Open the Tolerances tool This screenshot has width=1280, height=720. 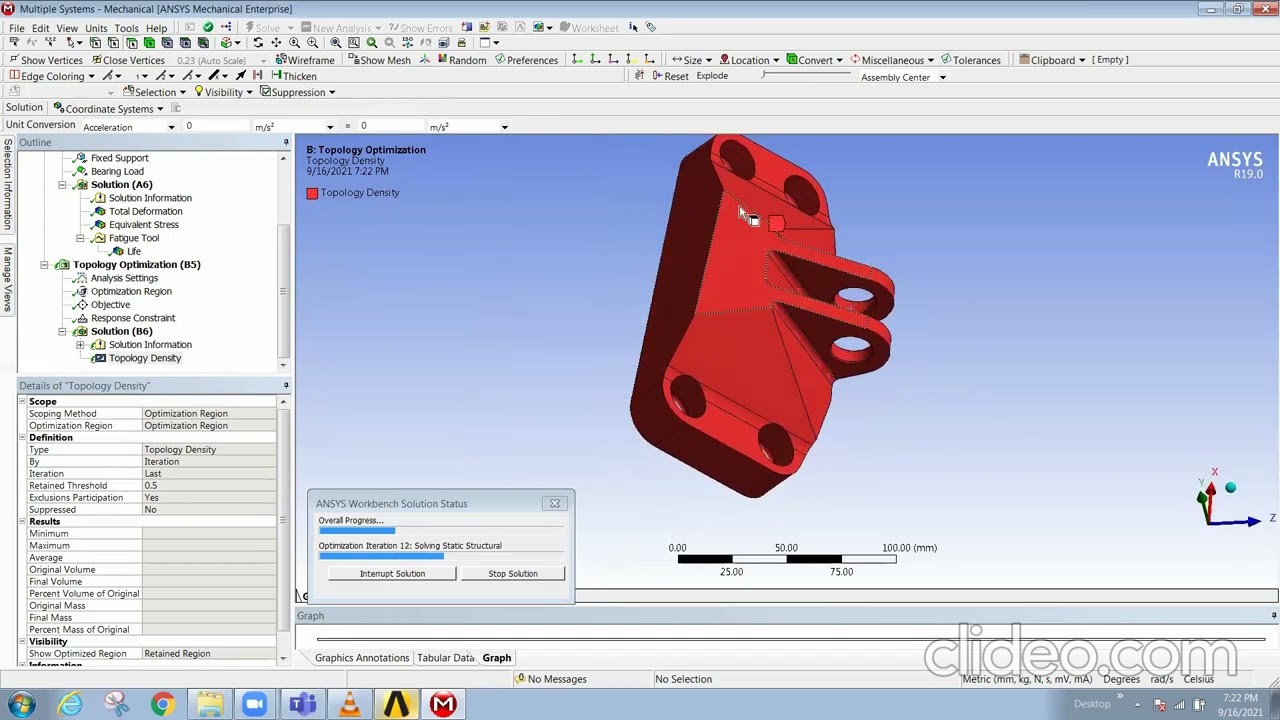point(970,60)
